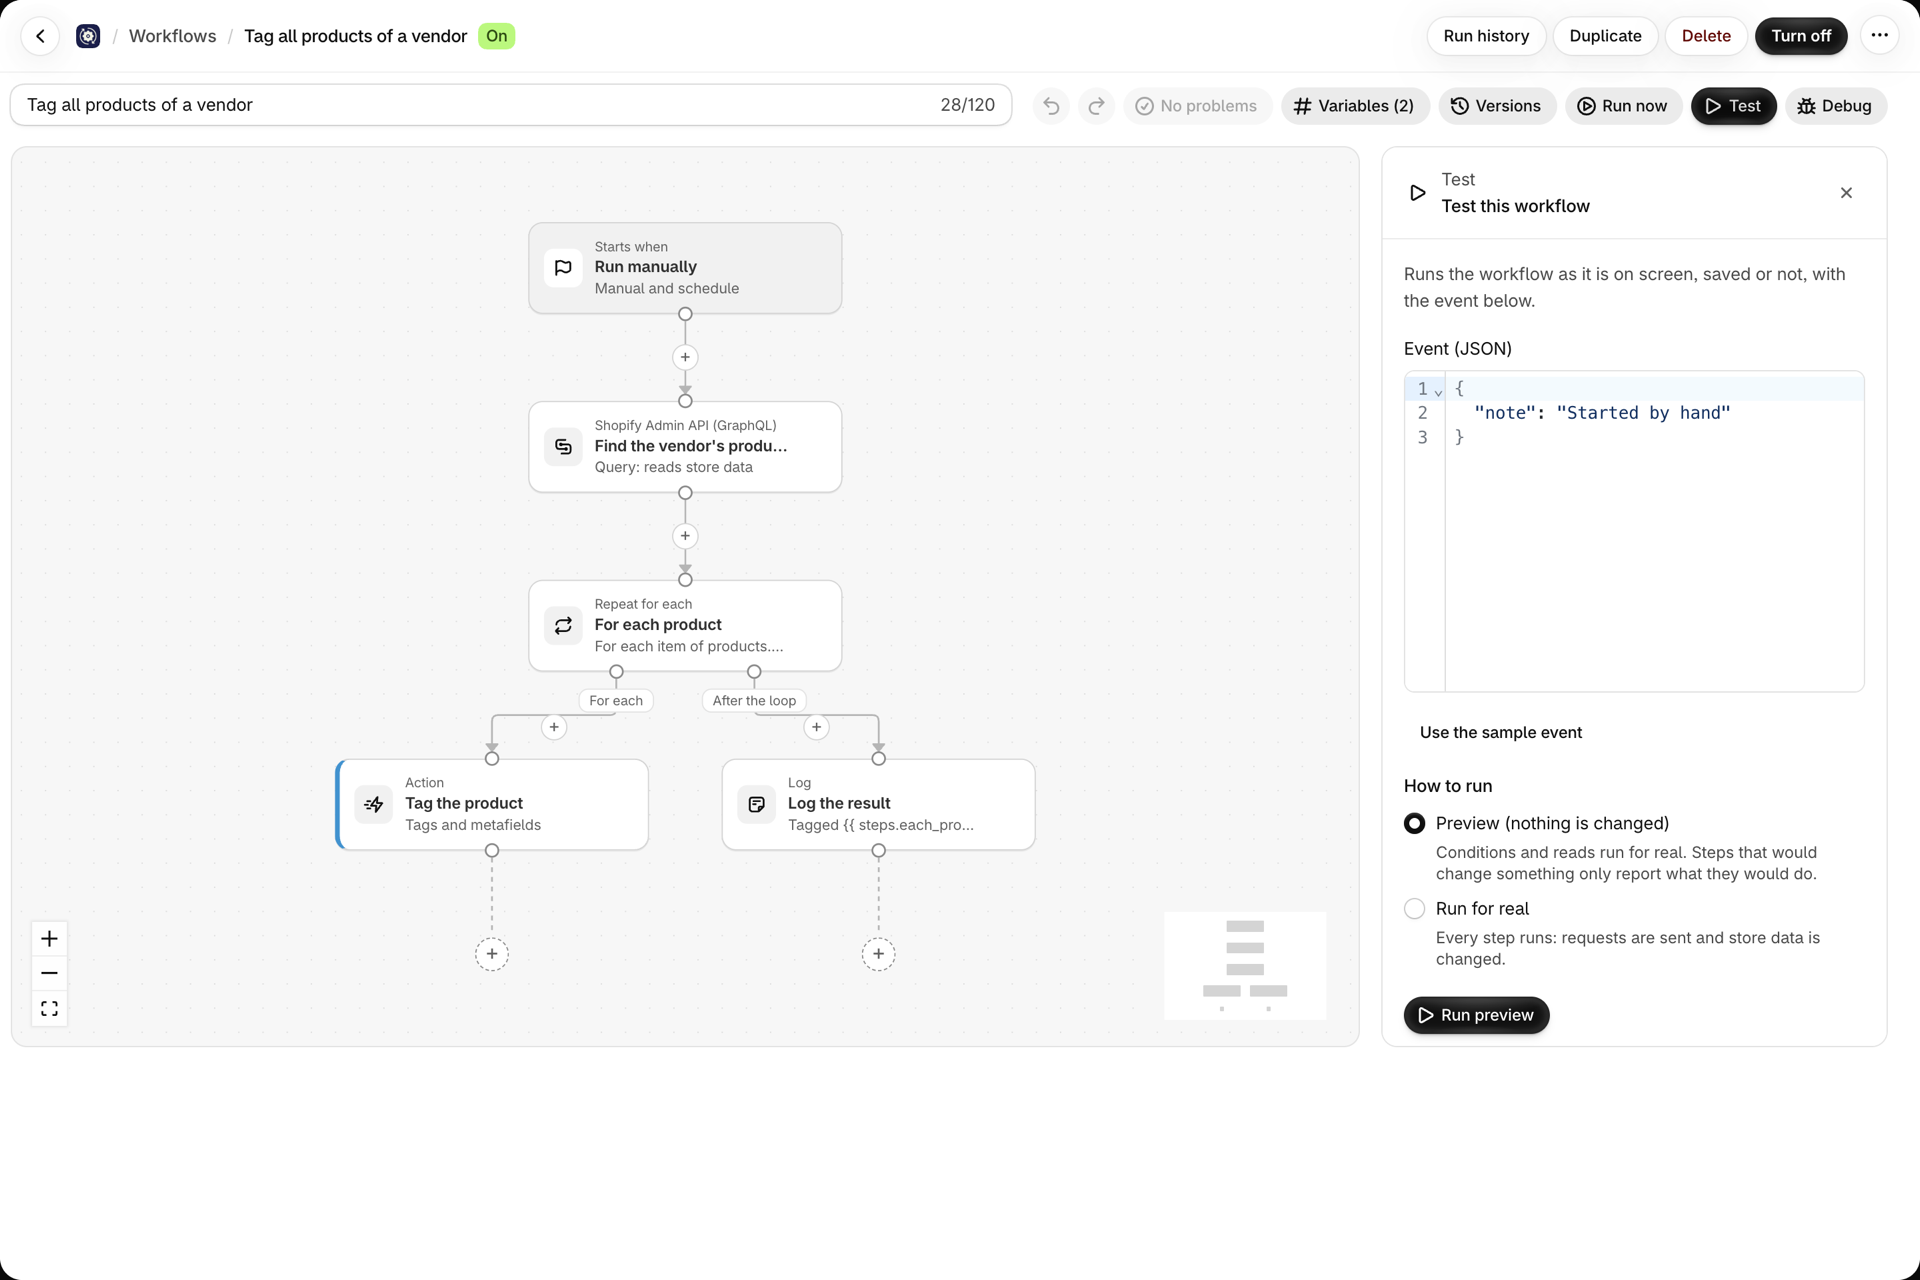Click the back arrow button
The height and width of the screenshot is (1280, 1920).
[x=40, y=36]
